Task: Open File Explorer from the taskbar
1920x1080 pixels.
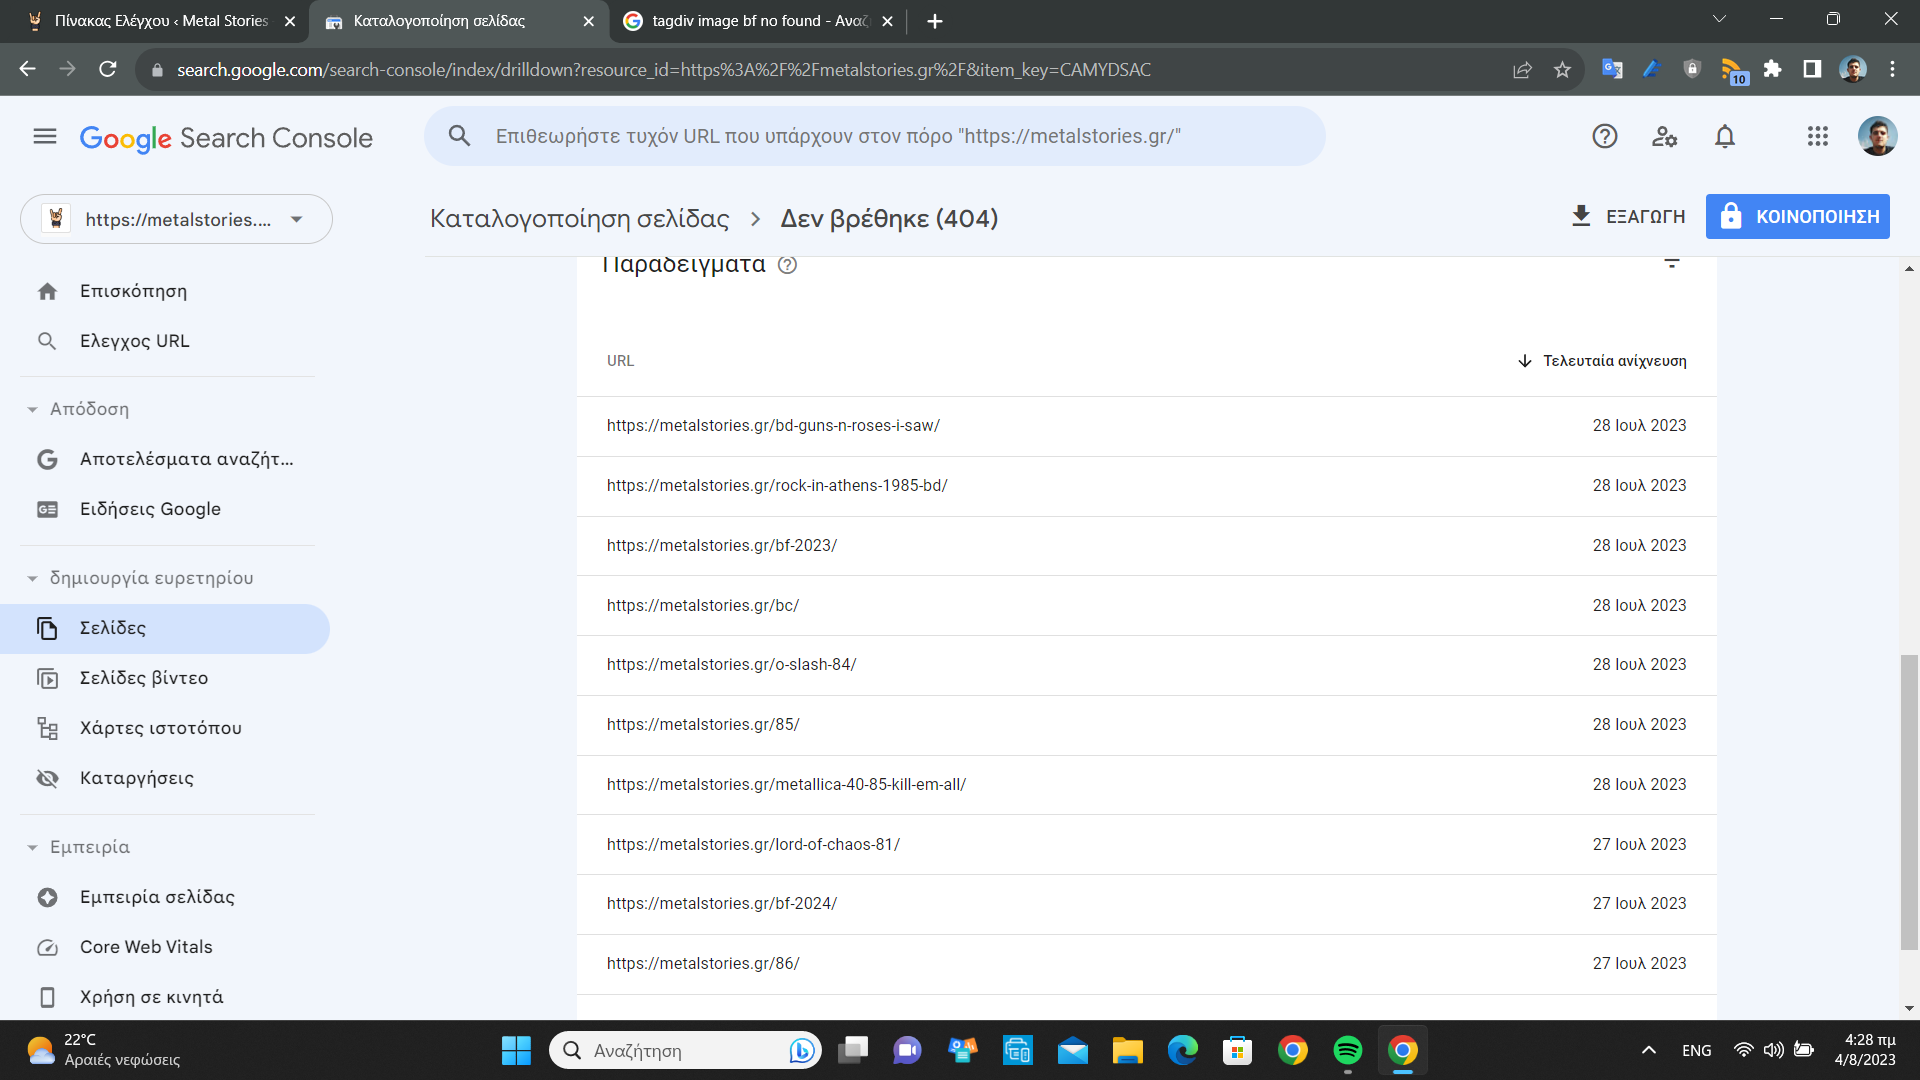Action: (1128, 1050)
